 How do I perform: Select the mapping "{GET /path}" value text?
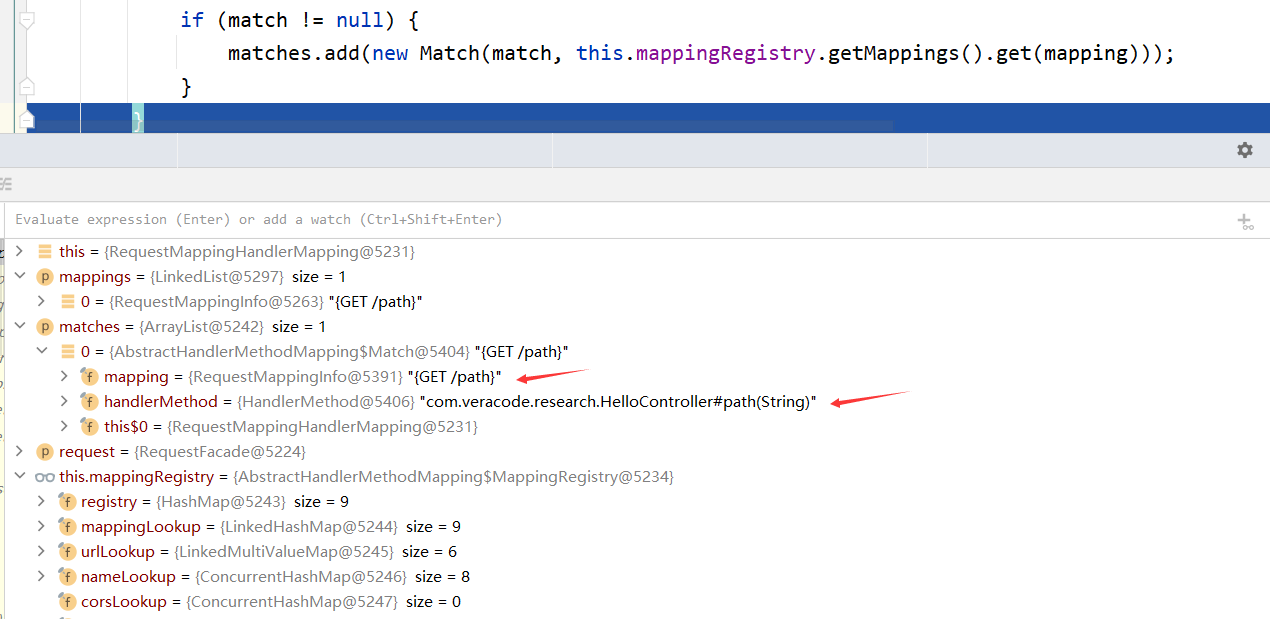click(x=455, y=376)
